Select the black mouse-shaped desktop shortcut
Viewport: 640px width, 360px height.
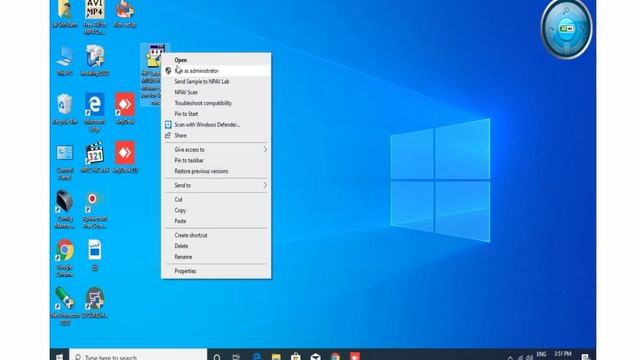coord(65,210)
